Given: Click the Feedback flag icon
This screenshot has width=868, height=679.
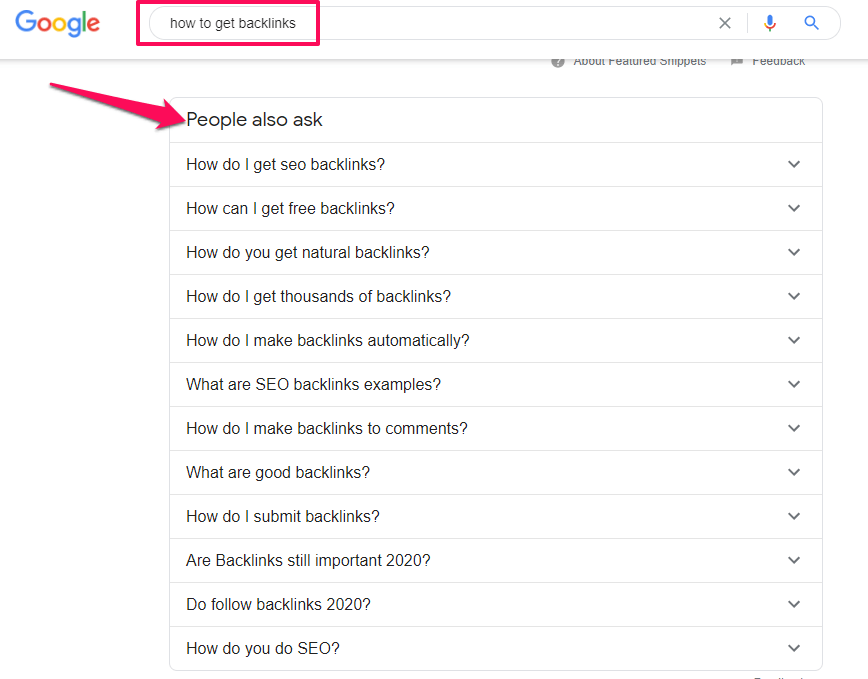Looking at the screenshot, I should coord(737,62).
